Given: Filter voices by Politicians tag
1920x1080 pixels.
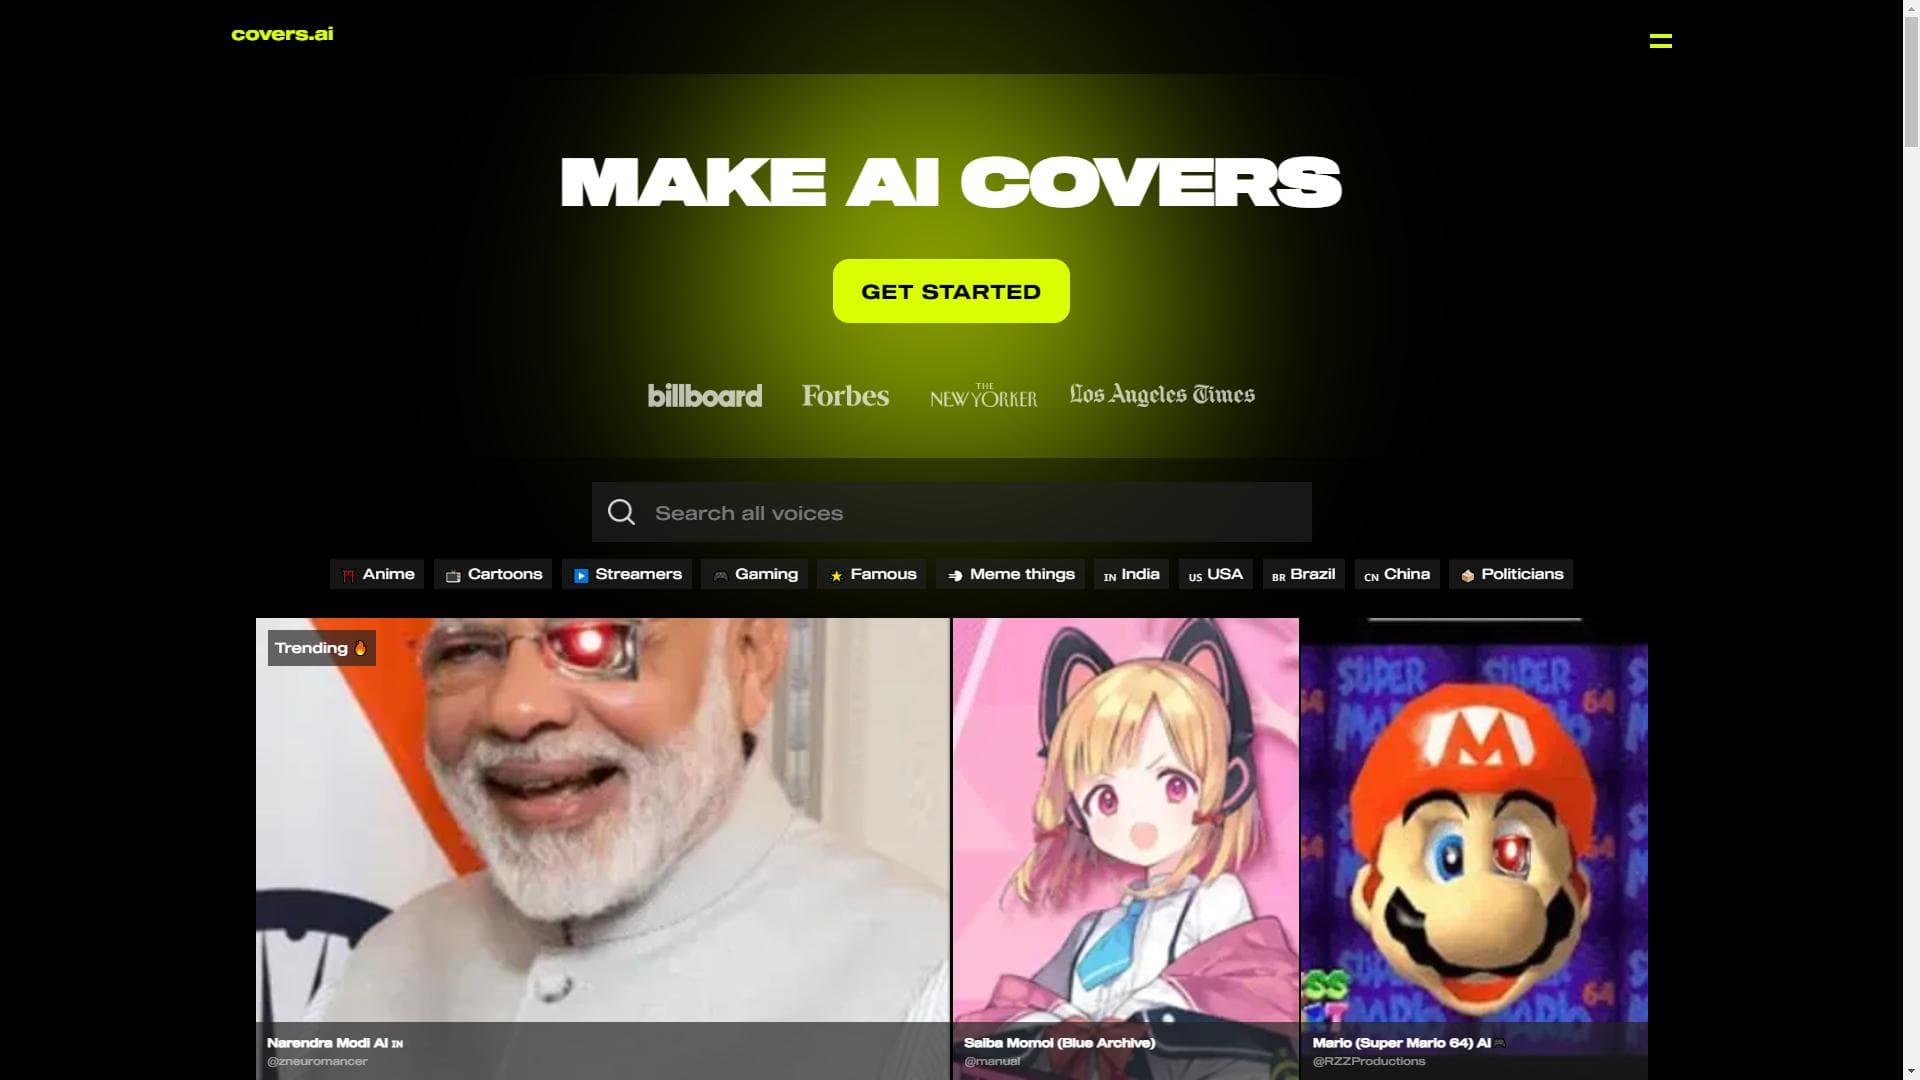Looking at the screenshot, I should (1511, 574).
